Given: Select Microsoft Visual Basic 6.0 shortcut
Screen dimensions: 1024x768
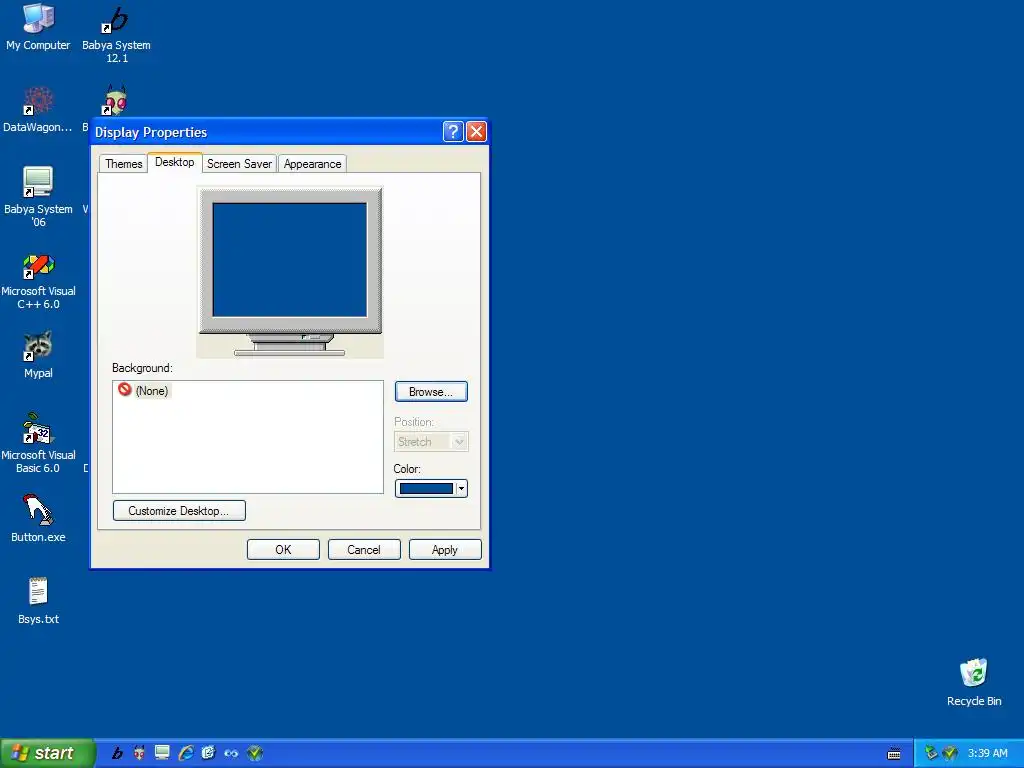Looking at the screenshot, I should pos(38,444).
